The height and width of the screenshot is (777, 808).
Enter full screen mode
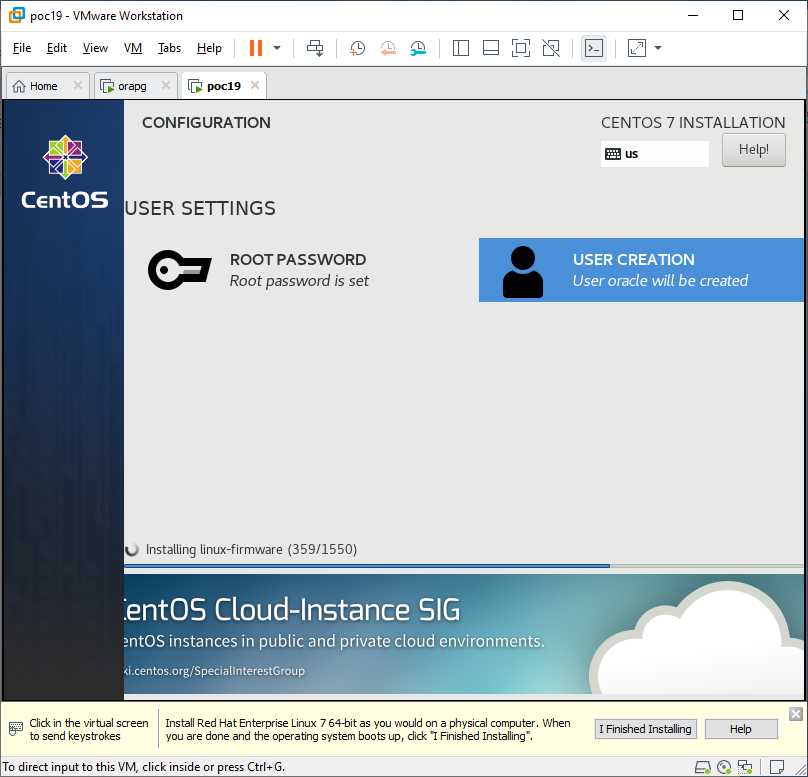[x=520, y=48]
